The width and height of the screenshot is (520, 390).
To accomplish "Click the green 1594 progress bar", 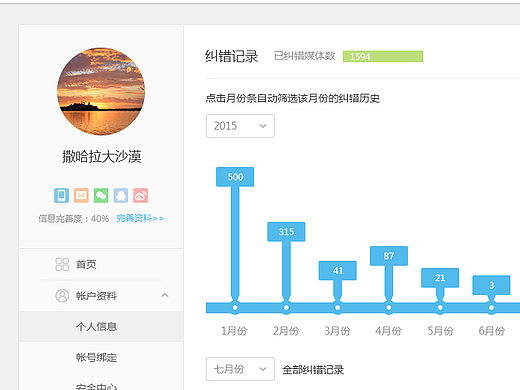I will point(383,56).
